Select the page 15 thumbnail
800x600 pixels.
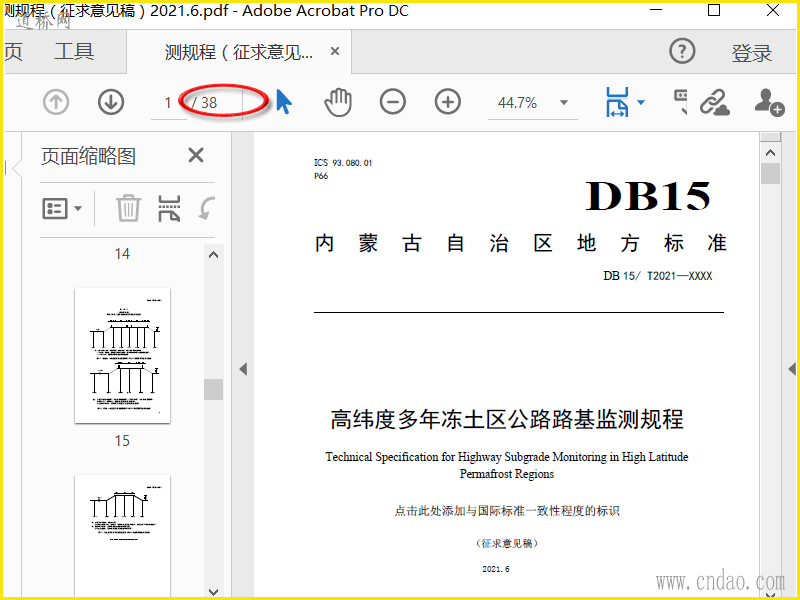click(122, 355)
